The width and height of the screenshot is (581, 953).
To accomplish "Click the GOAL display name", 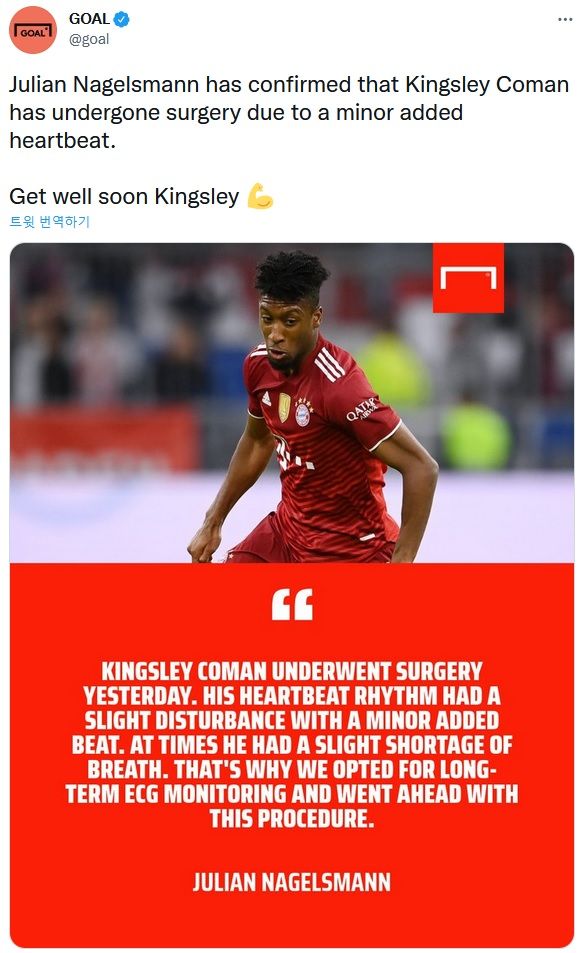I will pos(89,19).
